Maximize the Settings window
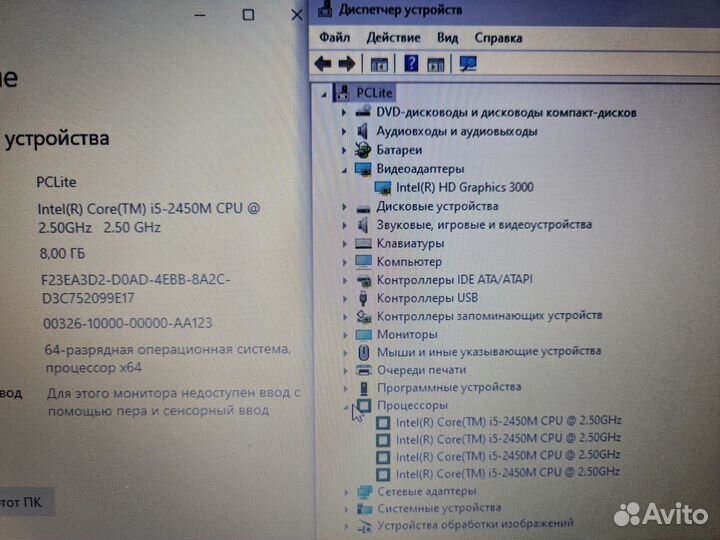Viewport: 720px width, 540px height. point(248,15)
